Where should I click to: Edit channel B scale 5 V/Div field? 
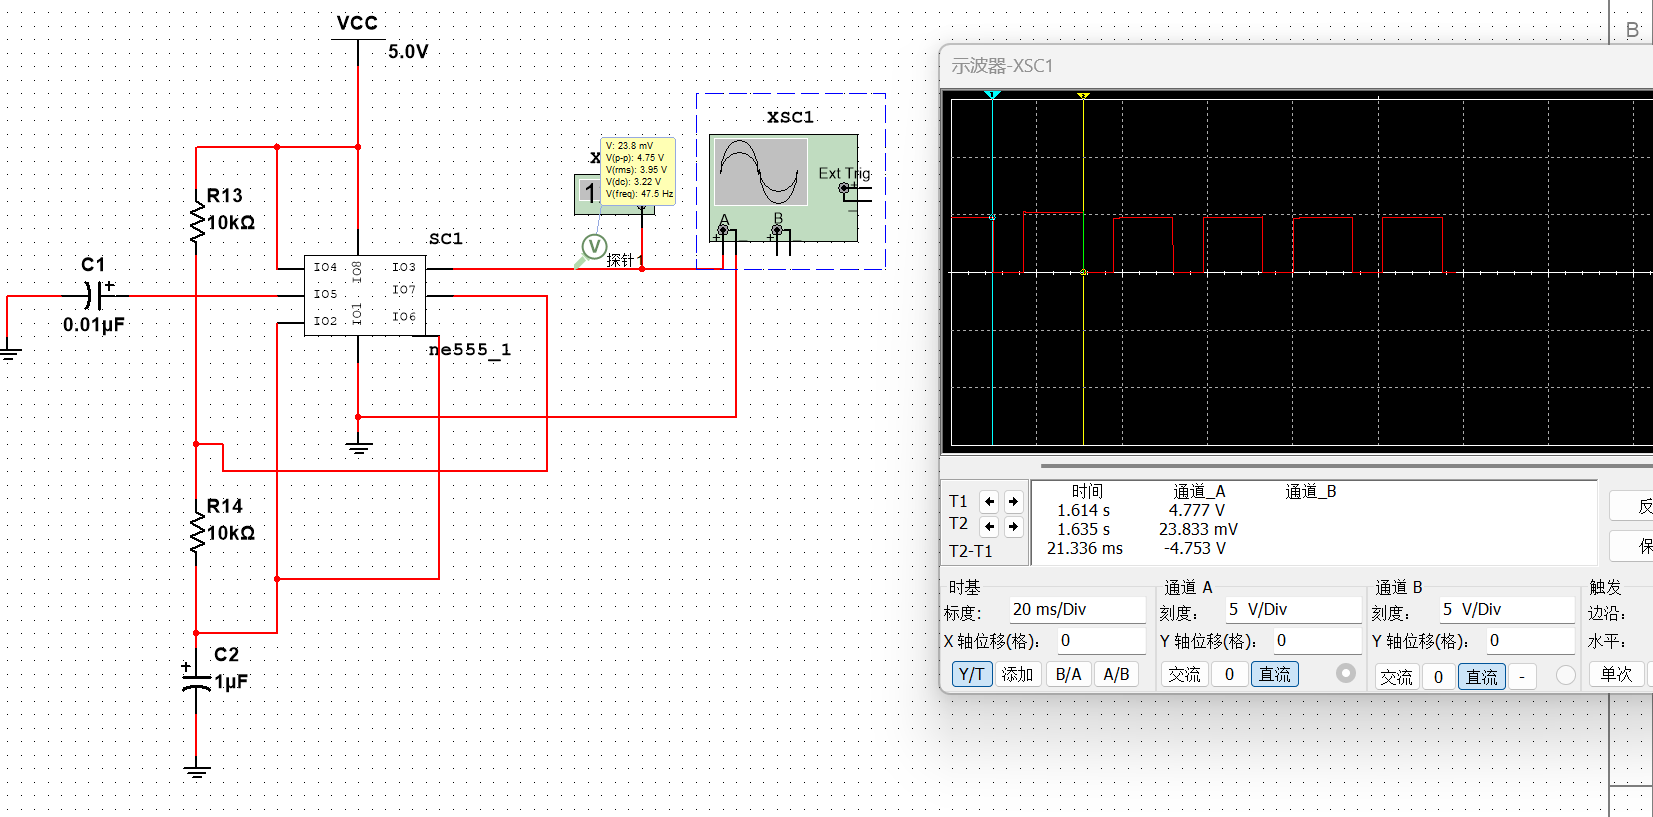tap(1507, 610)
